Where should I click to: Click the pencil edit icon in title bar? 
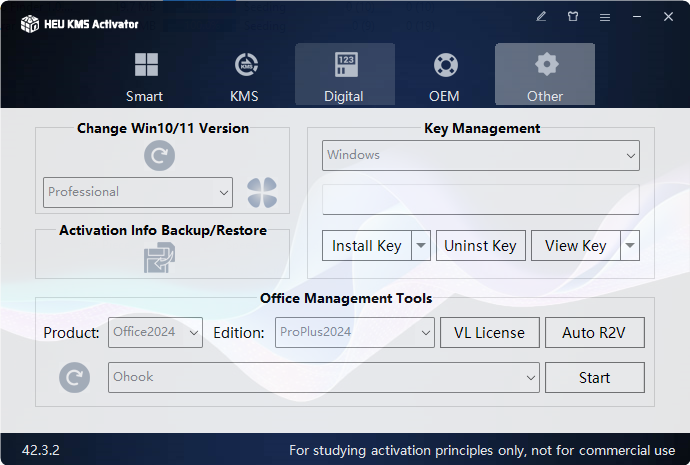pyautogui.click(x=541, y=17)
